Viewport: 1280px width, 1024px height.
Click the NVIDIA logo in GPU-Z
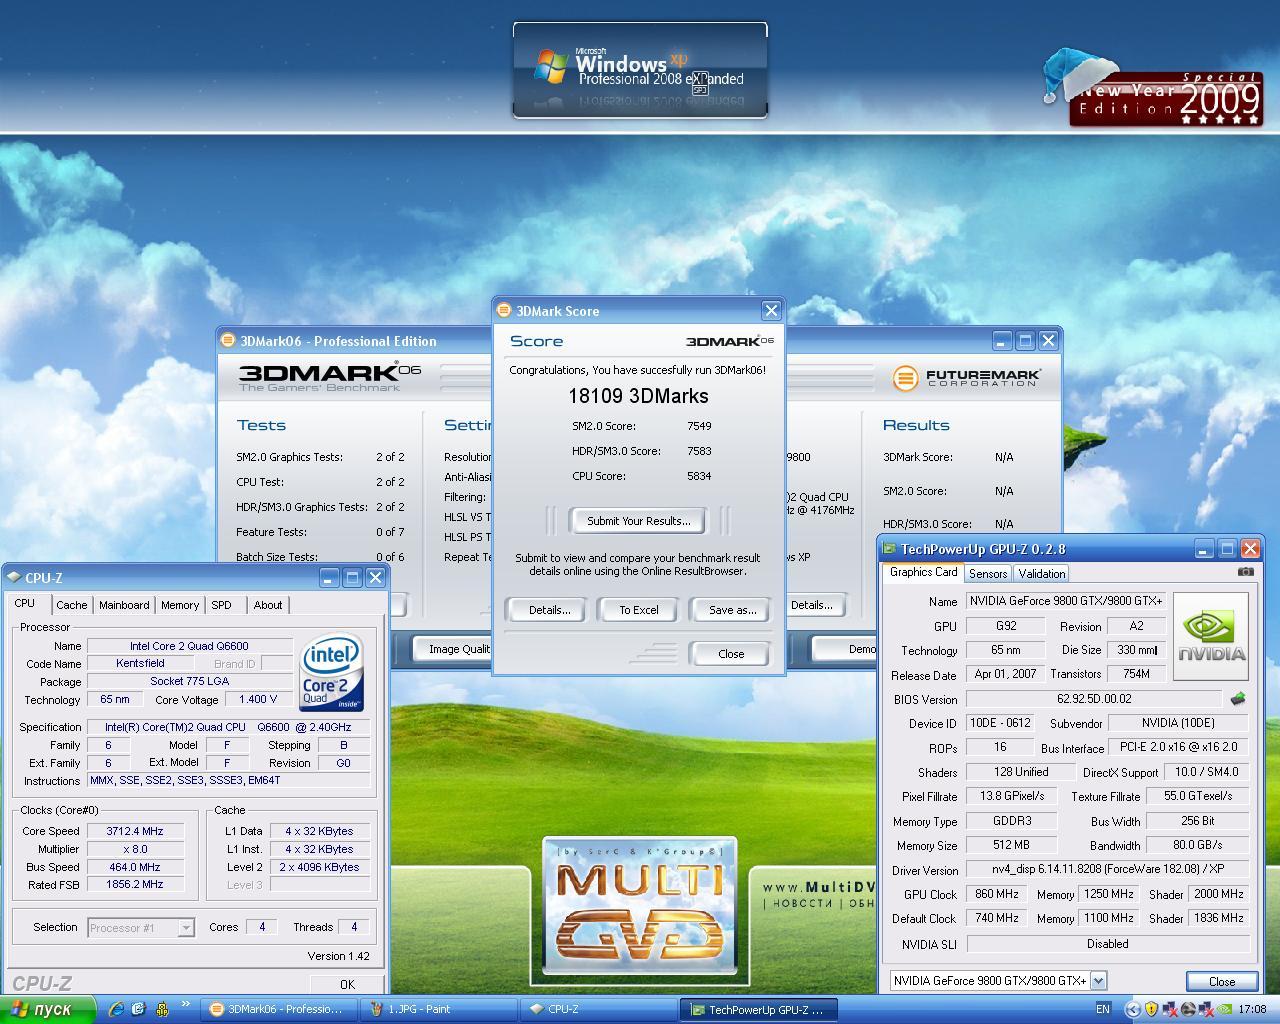pyautogui.click(x=1211, y=636)
